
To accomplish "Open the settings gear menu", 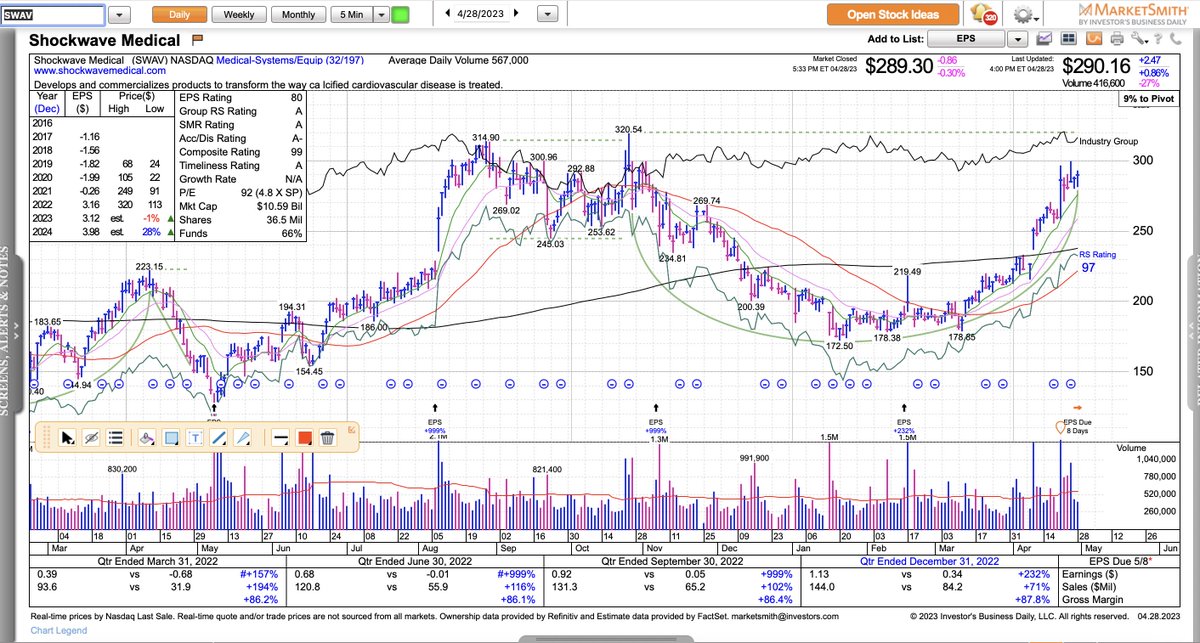I will click(1025, 15).
